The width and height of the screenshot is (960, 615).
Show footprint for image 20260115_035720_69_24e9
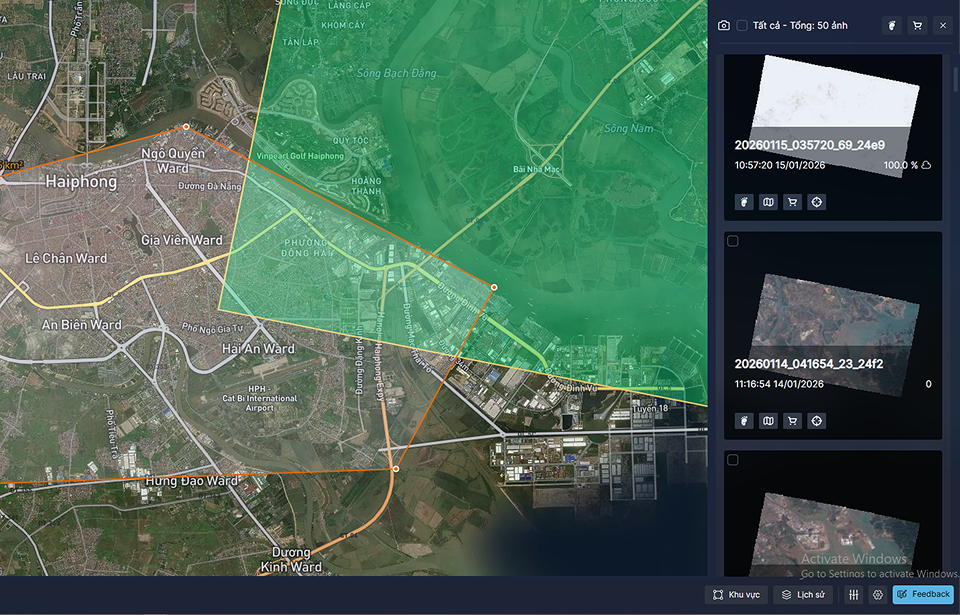(743, 202)
